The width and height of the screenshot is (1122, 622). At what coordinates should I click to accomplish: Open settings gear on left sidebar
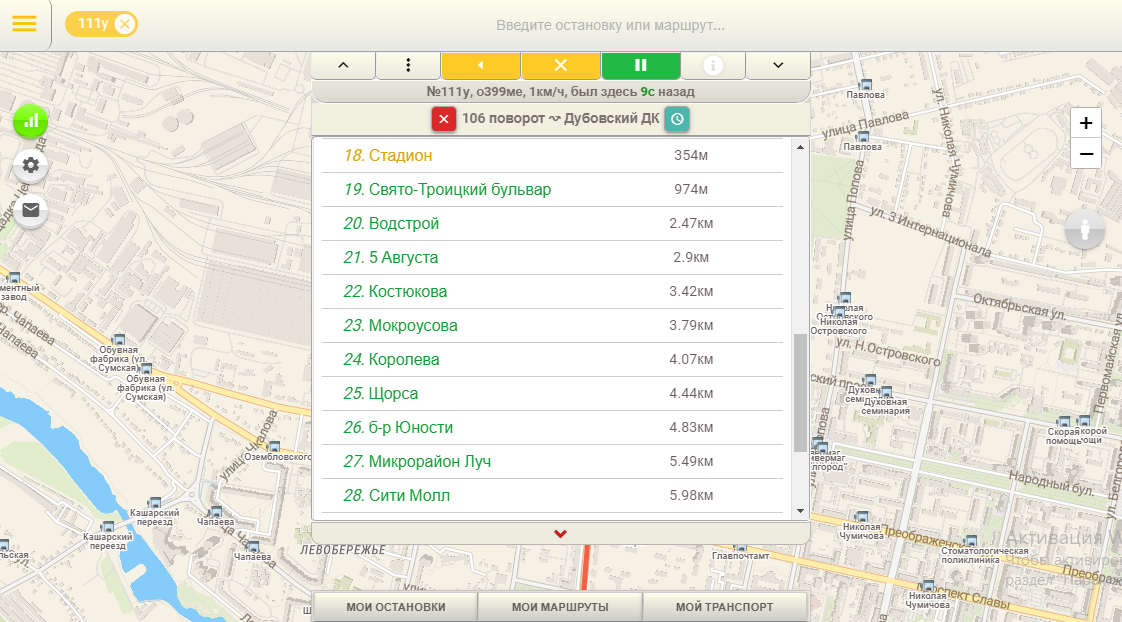click(31, 165)
